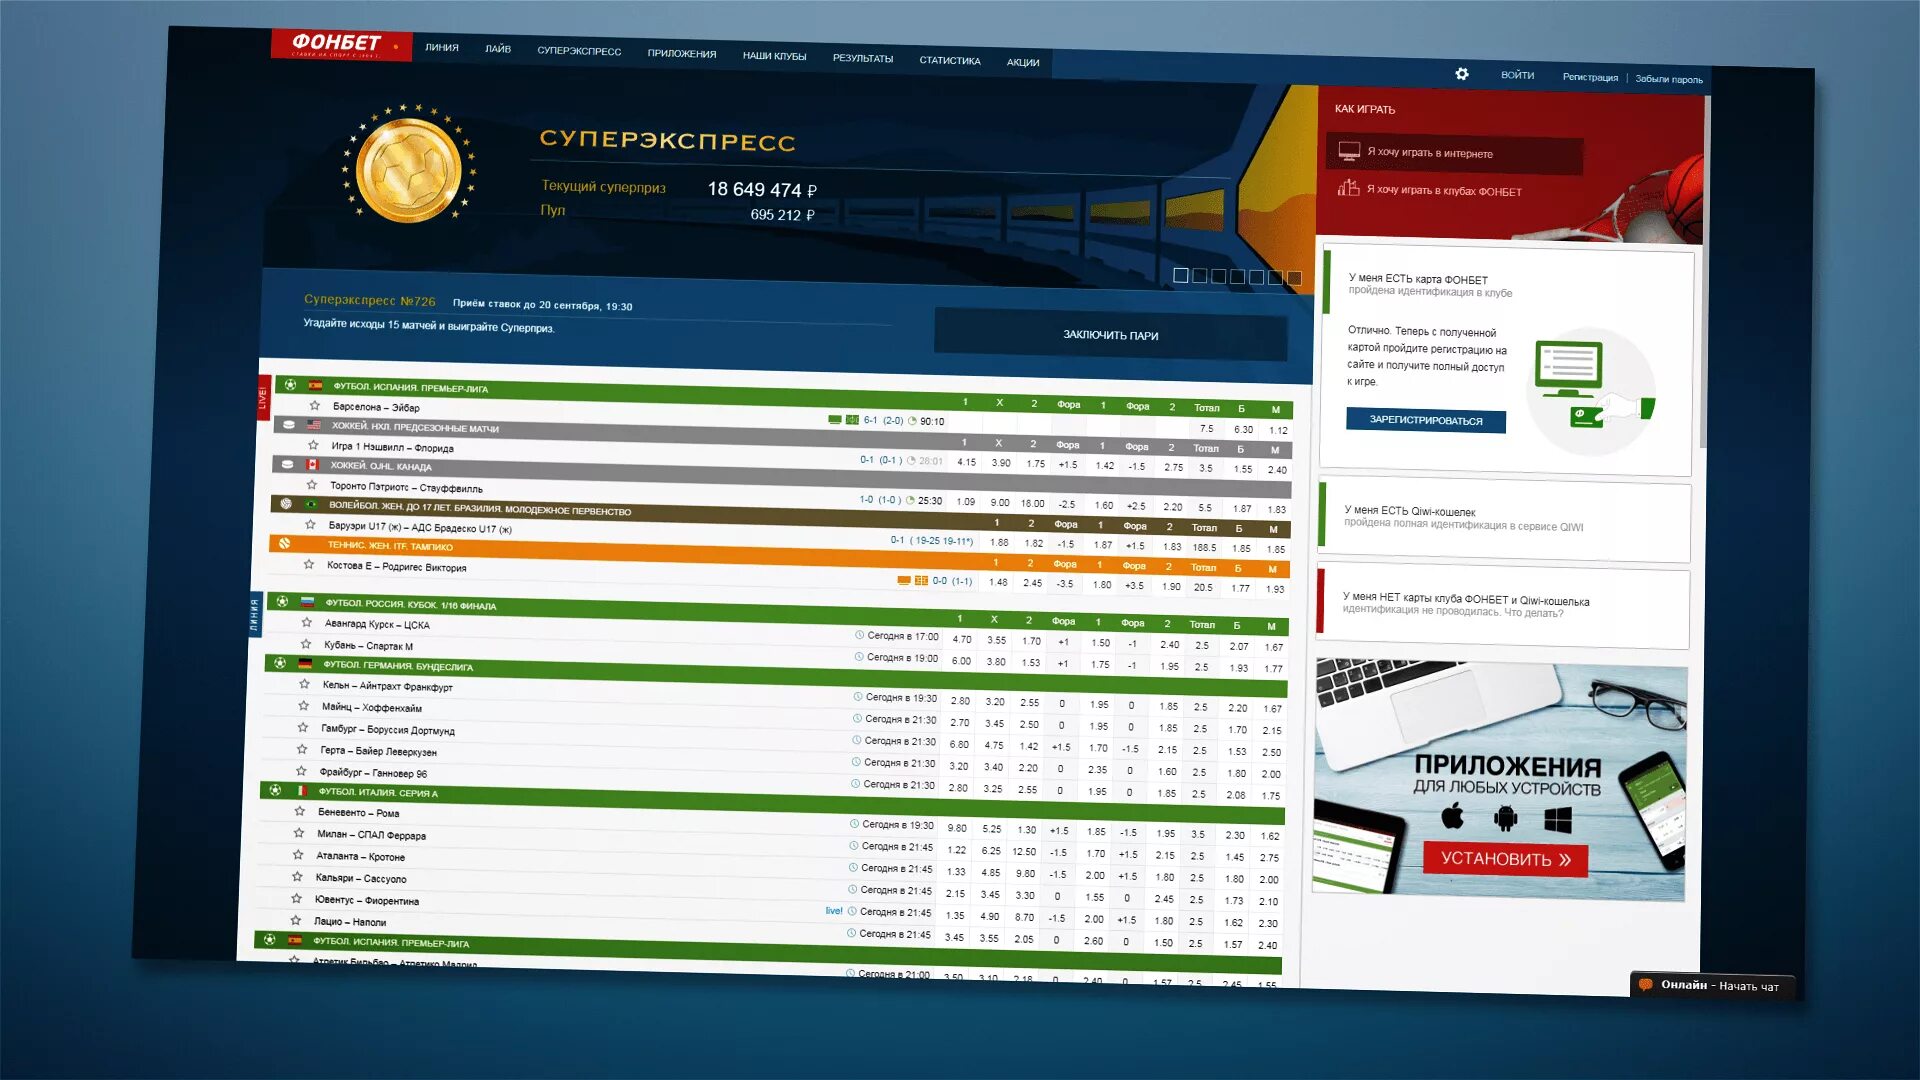Open the settings gear icon in header
Screen dimensions: 1920x1080
point(1461,74)
